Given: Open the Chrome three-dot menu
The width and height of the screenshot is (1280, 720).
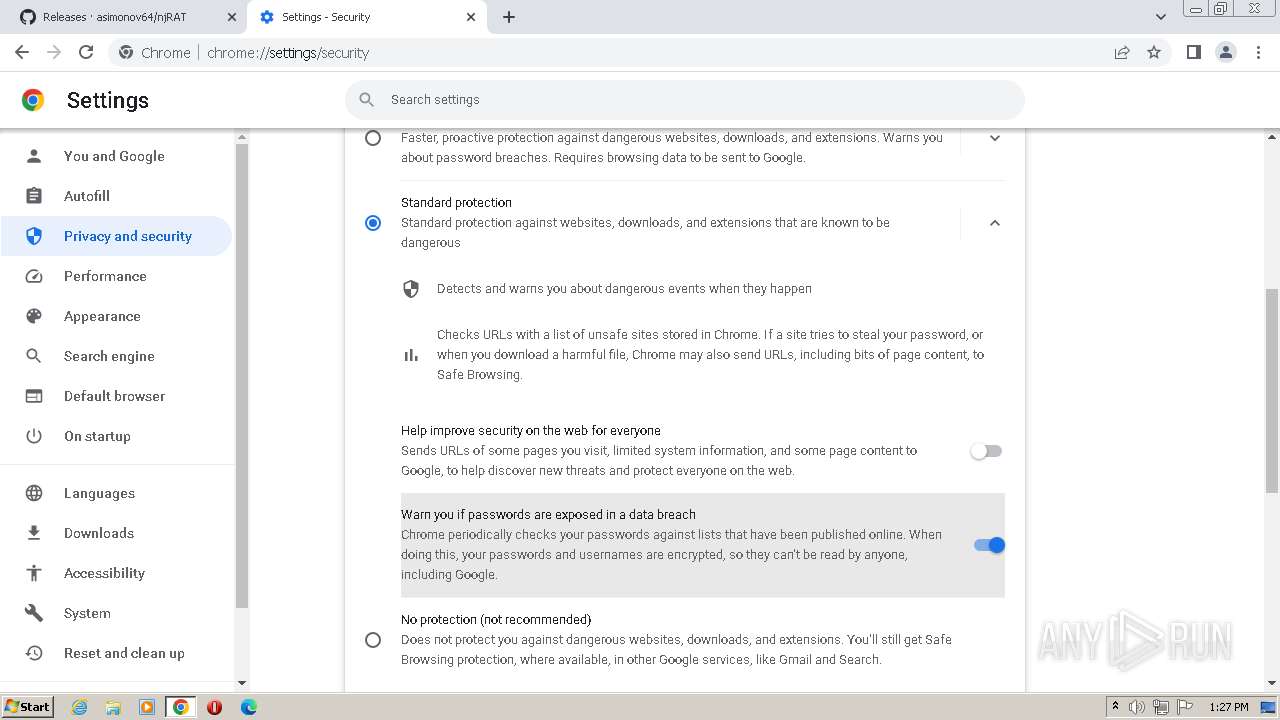Looking at the screenshot, I should point(1259,52).
